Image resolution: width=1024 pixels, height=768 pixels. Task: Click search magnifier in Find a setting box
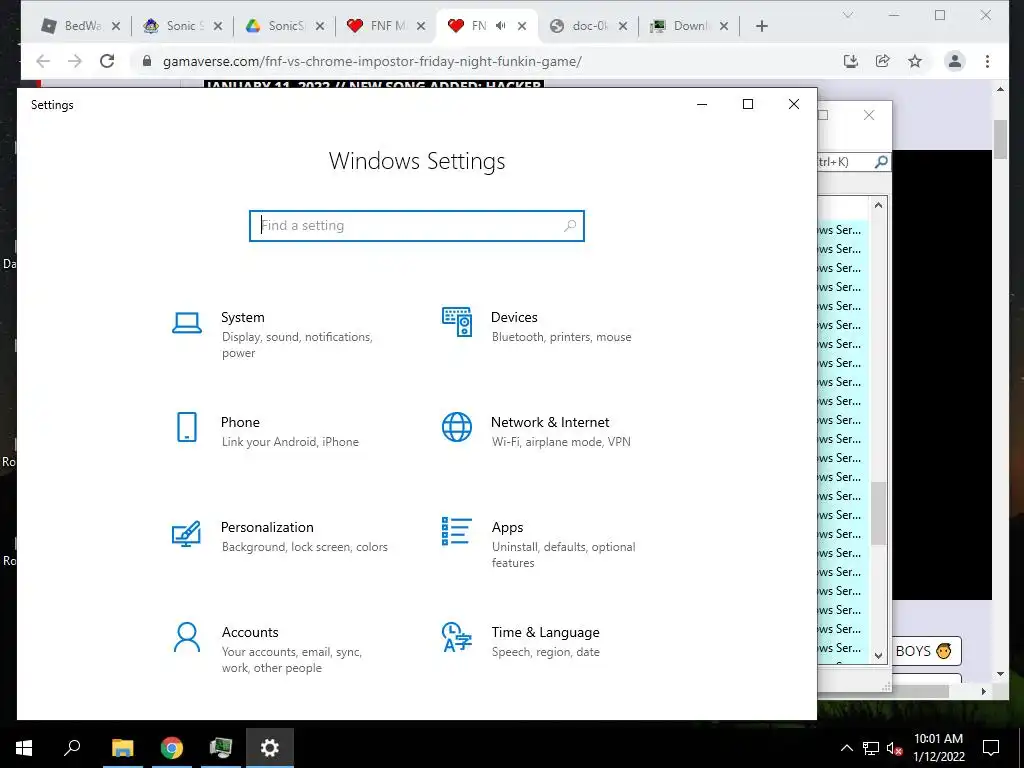570,225
